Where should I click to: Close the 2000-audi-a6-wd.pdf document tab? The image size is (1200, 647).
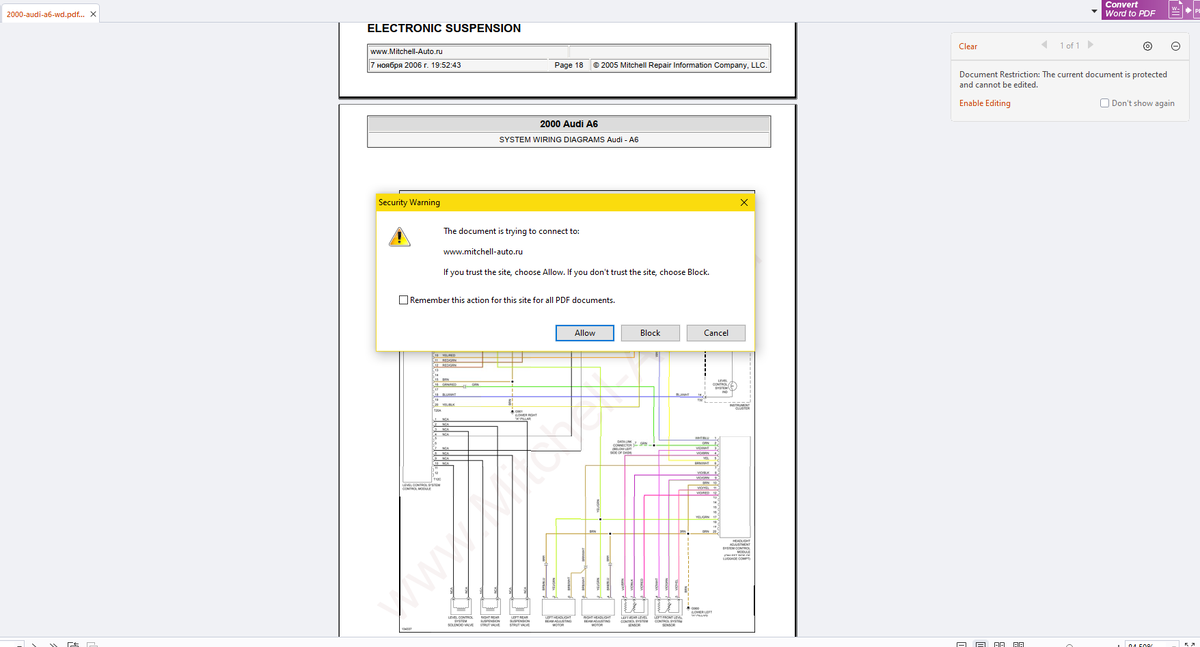coord(93,14)
